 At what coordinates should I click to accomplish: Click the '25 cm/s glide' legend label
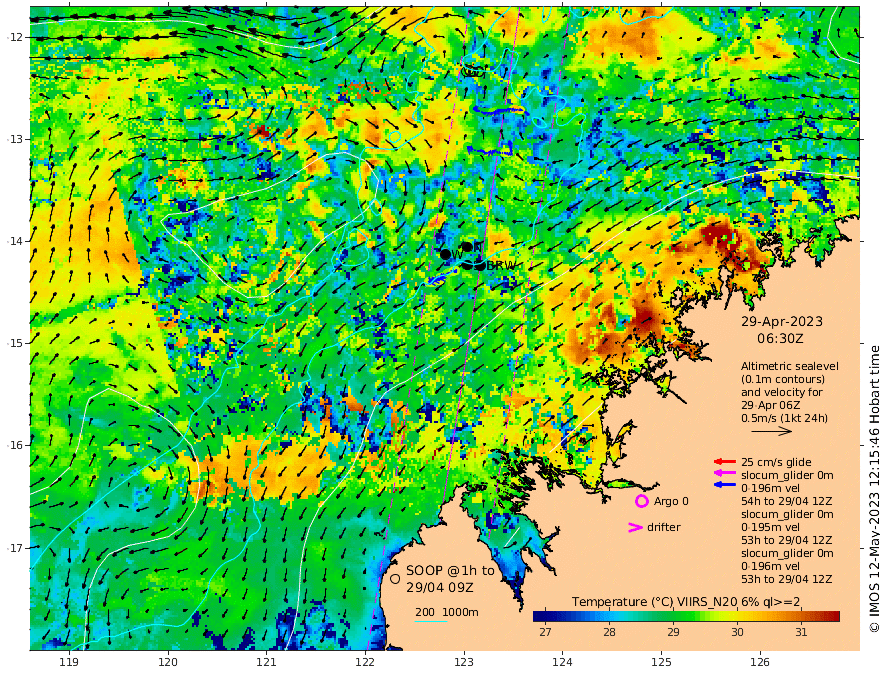(776, 462)
